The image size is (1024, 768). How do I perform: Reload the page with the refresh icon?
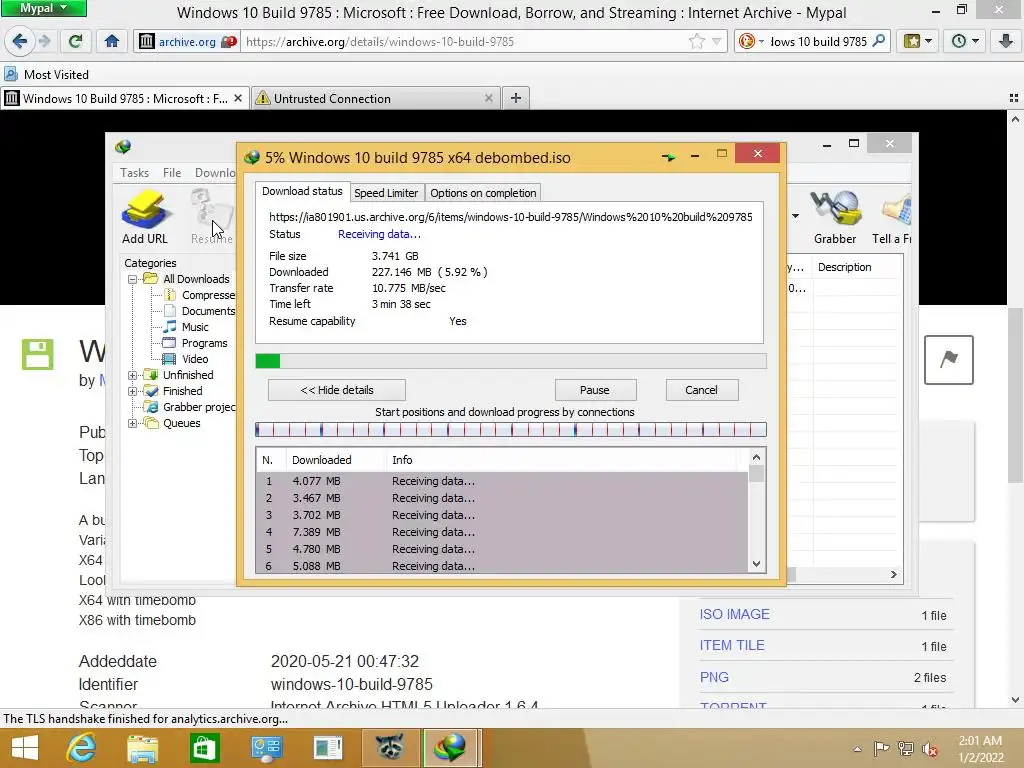tap(75, 42)
